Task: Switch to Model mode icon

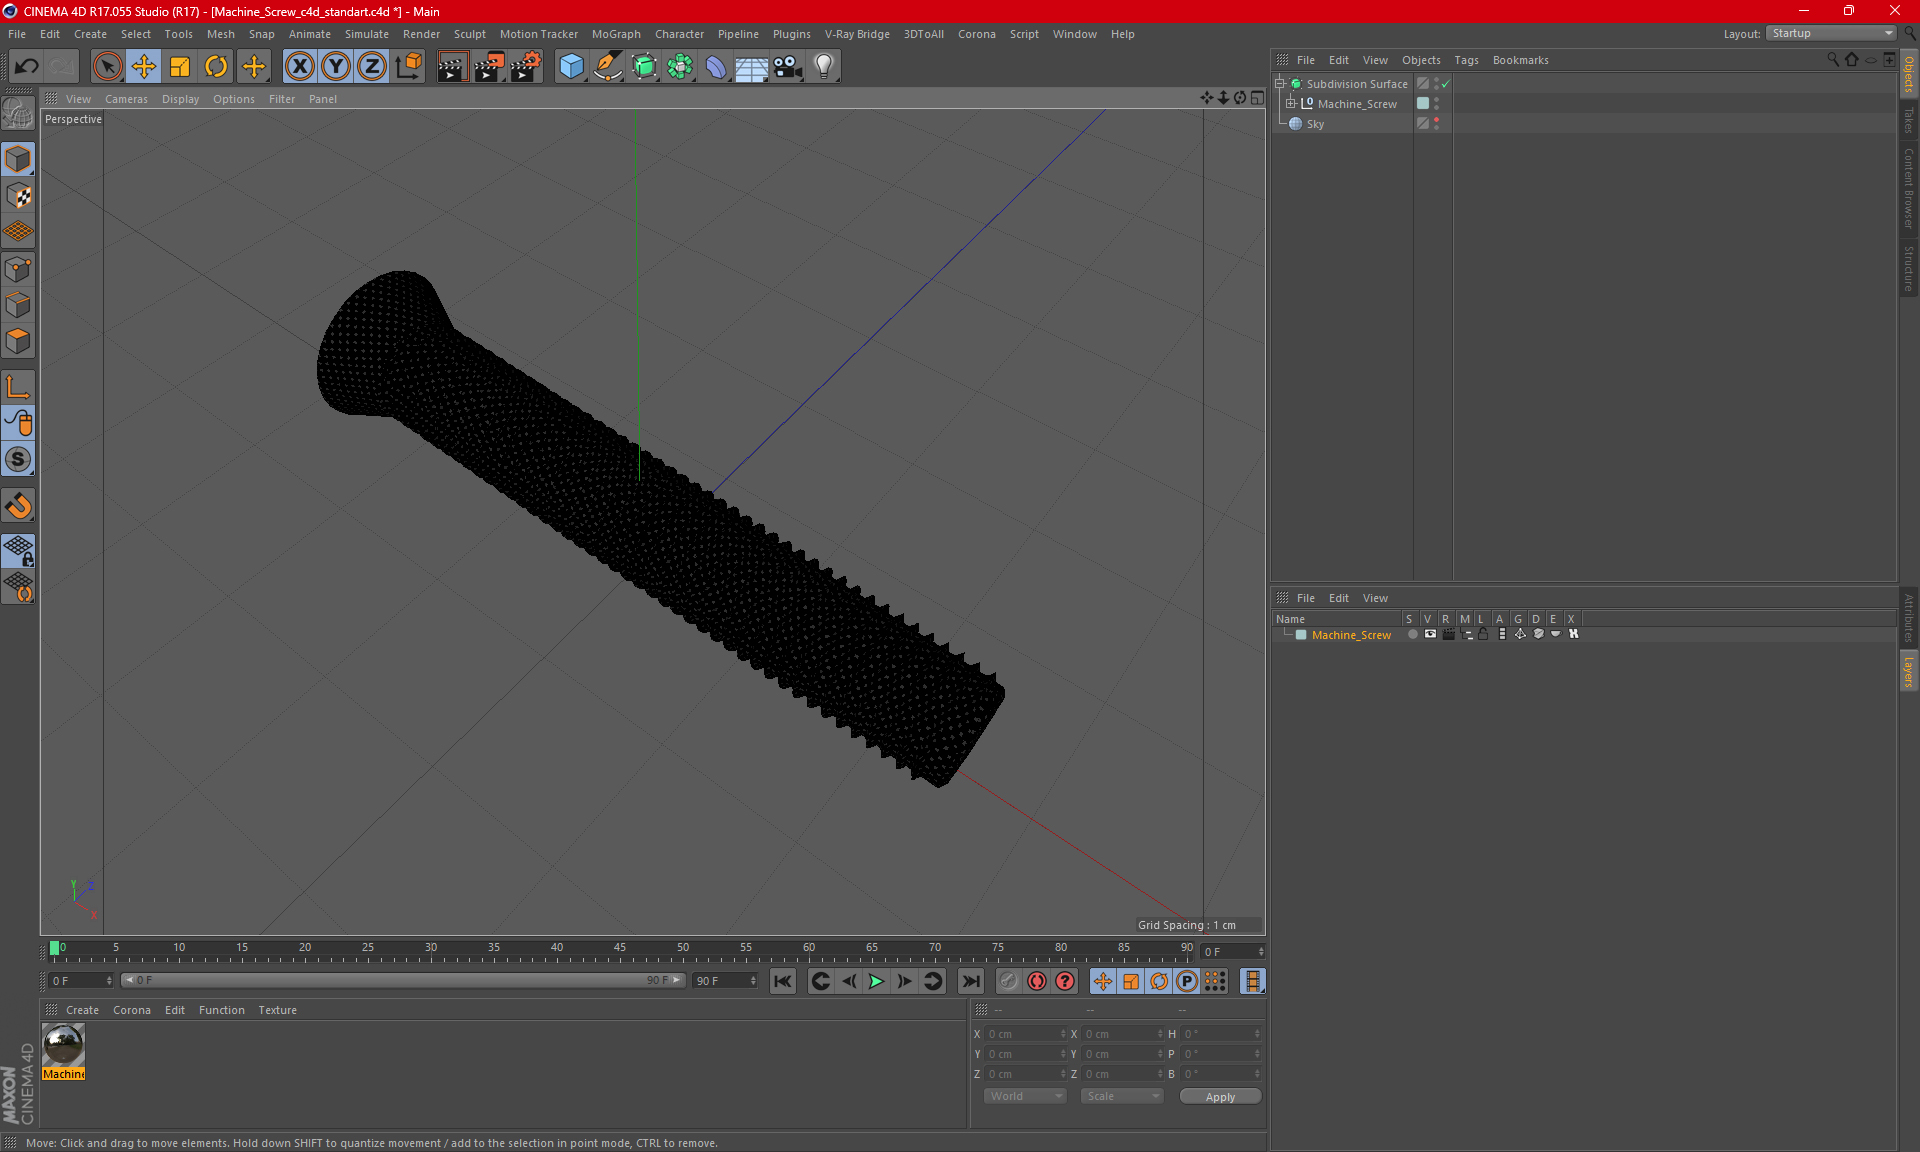Action: [x=18, y=160]
